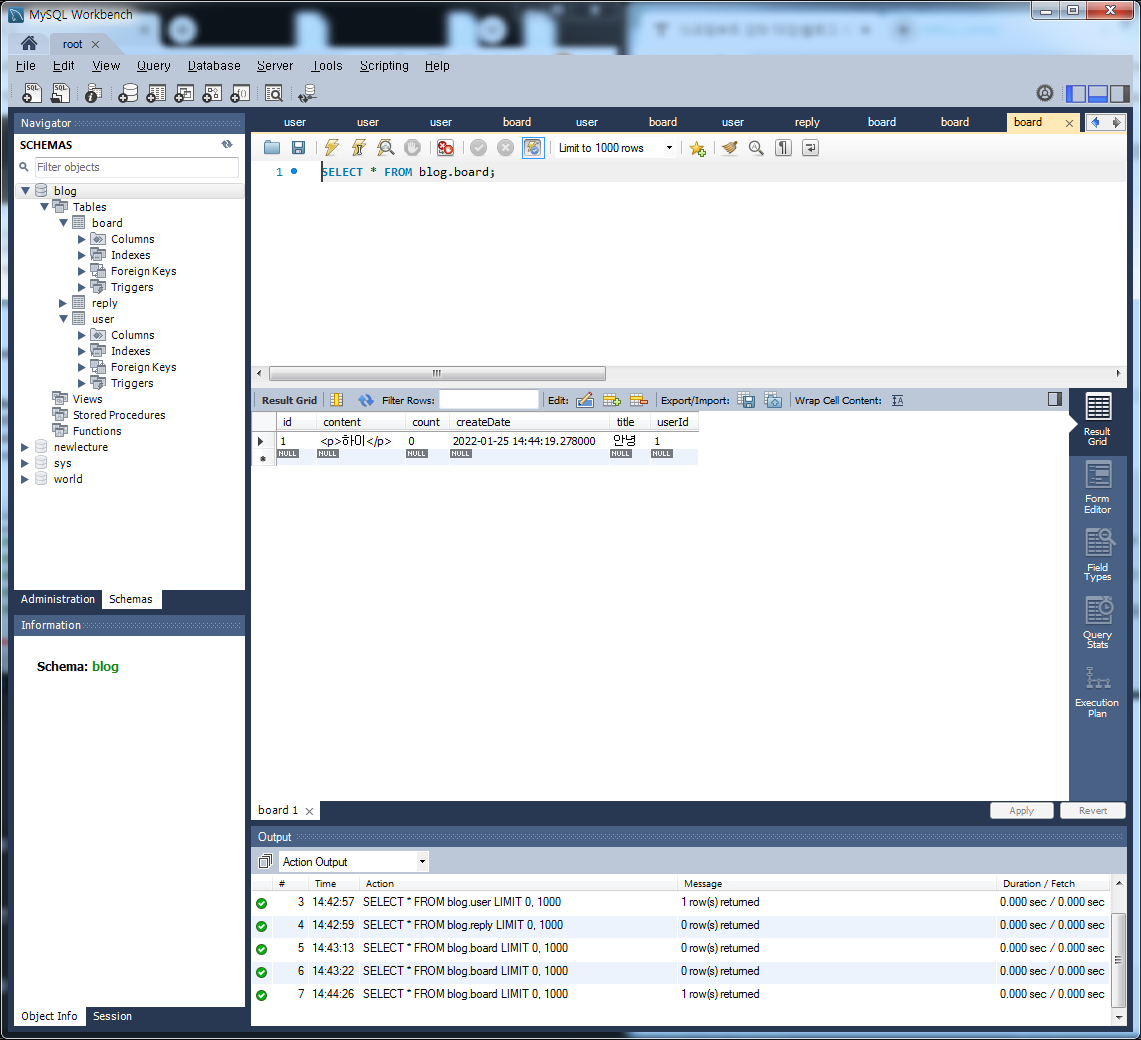Reconnect to DBMS toolbar icon
The width and height of the screenshot is (1141, 1040).
pyautogui.click(x=307, y=93)
